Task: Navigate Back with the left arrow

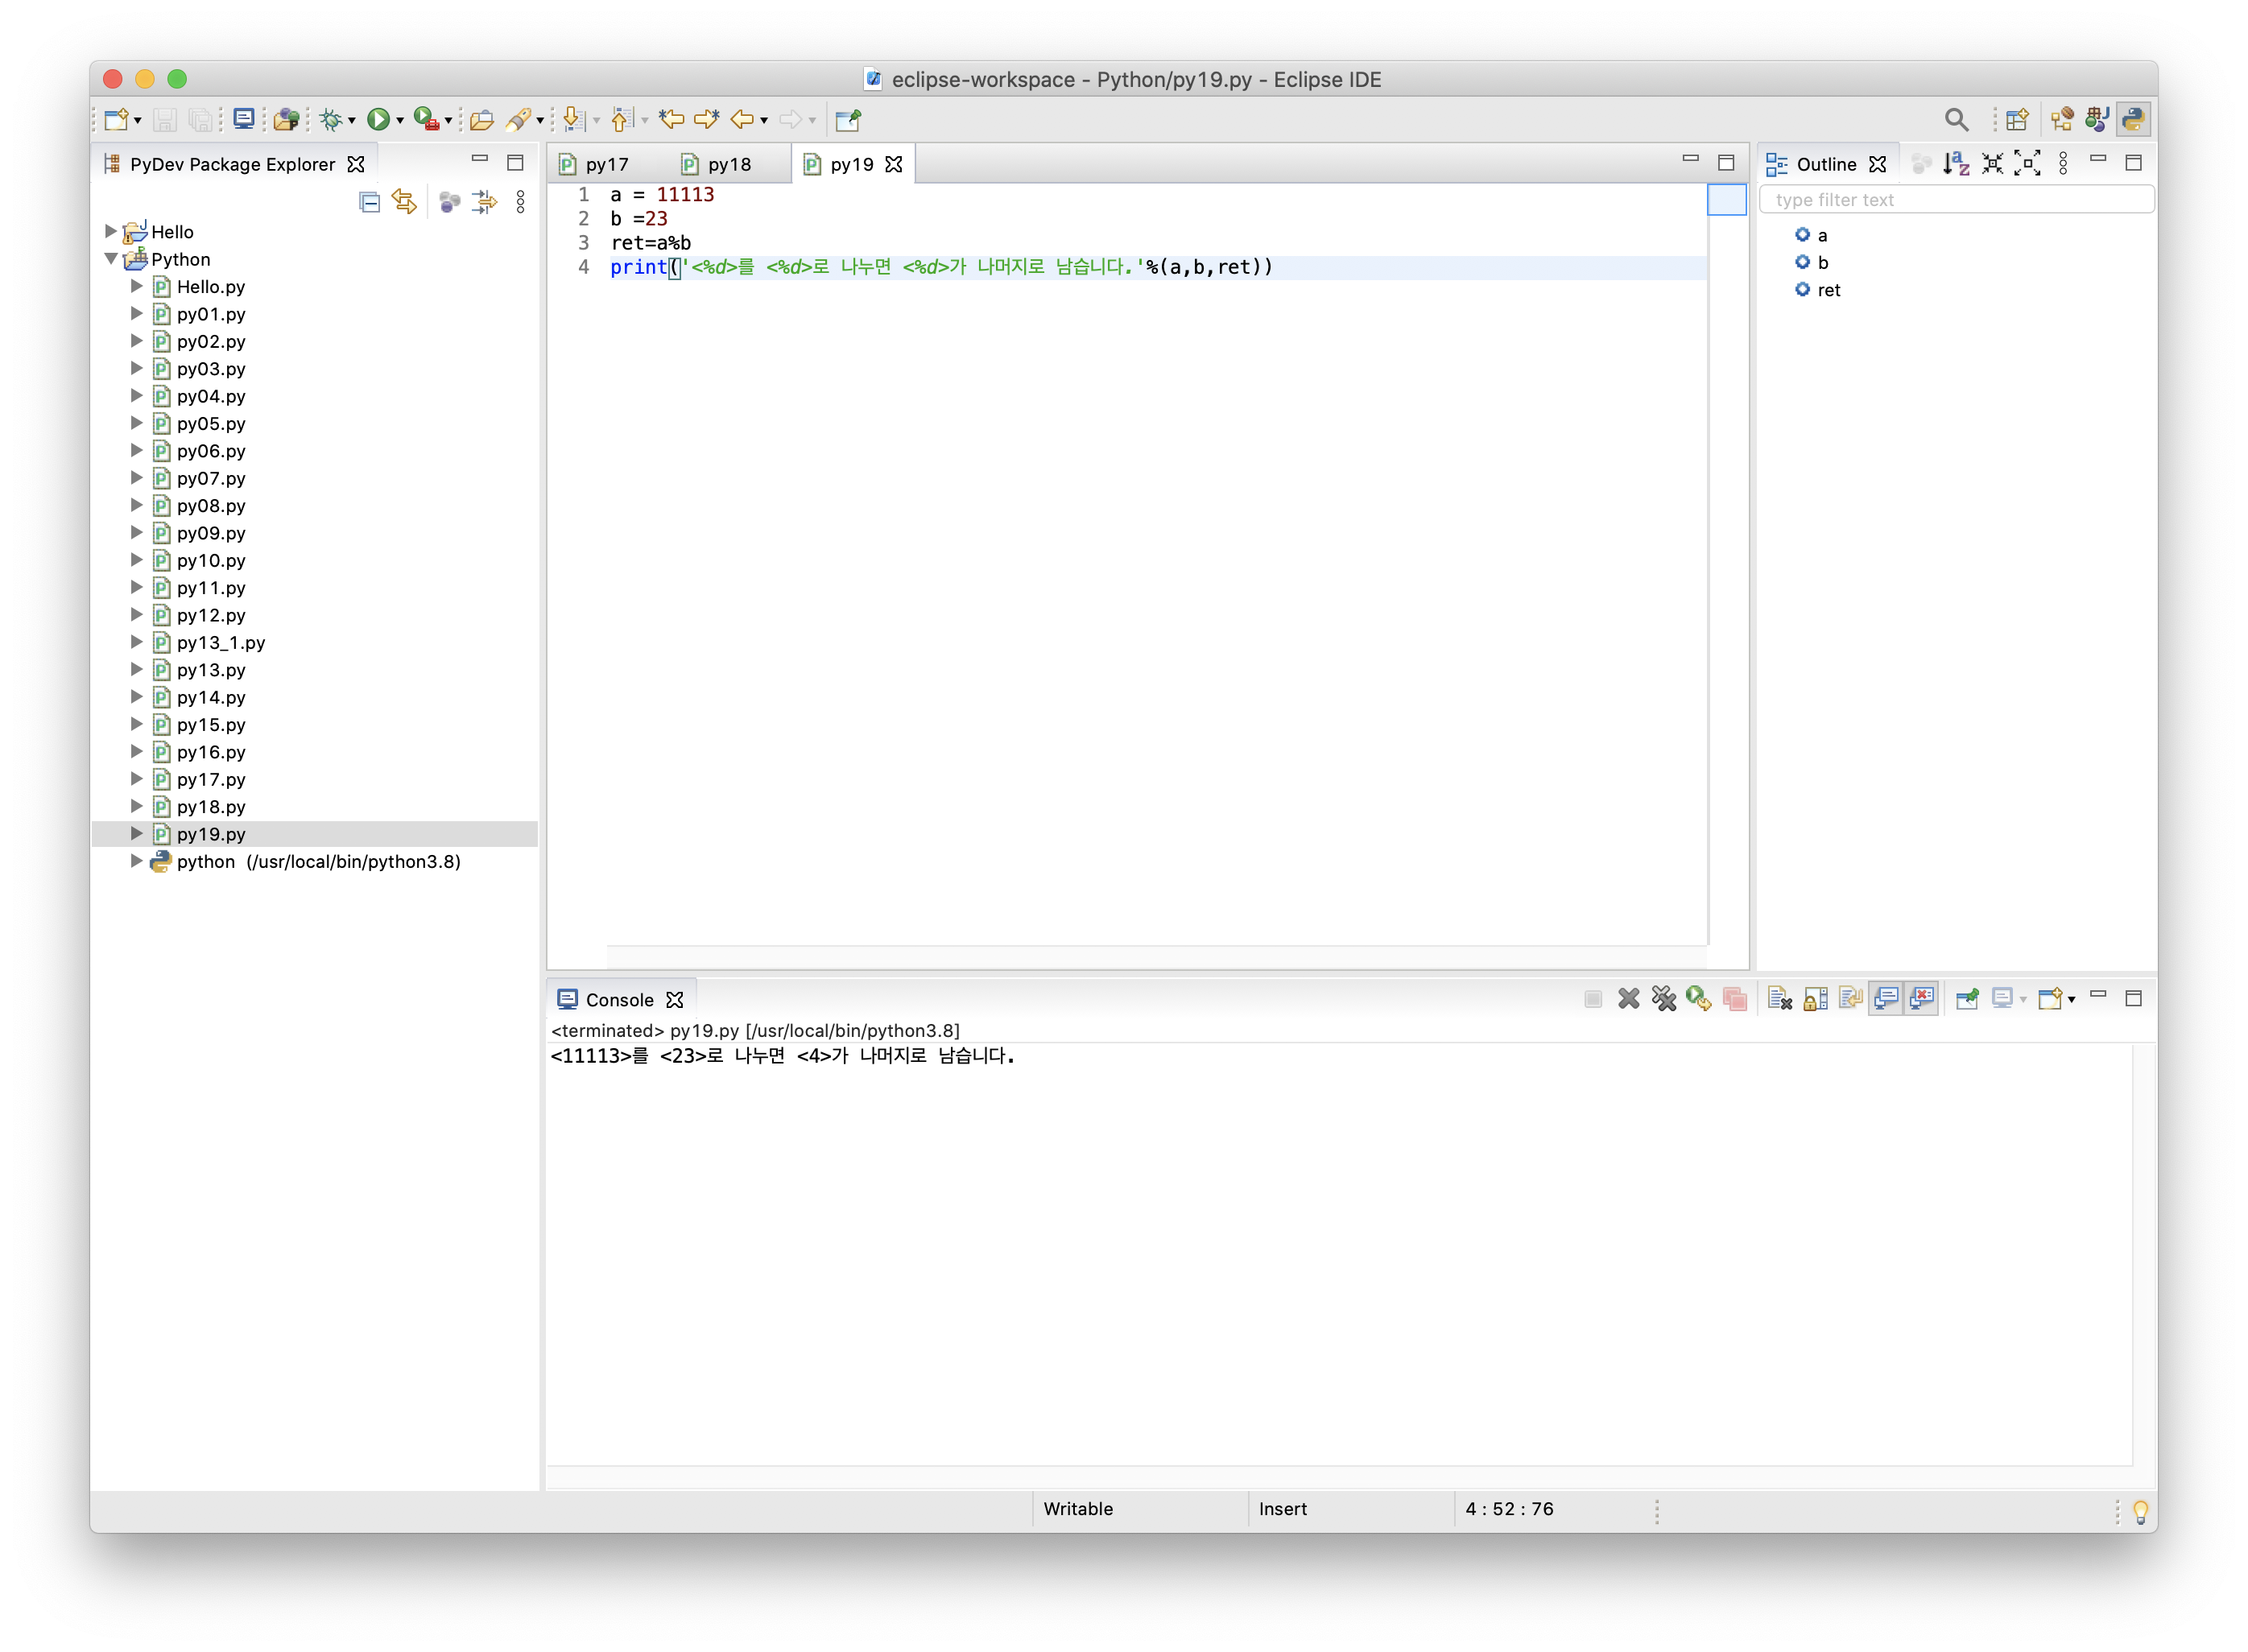Action: coord(742,120)
